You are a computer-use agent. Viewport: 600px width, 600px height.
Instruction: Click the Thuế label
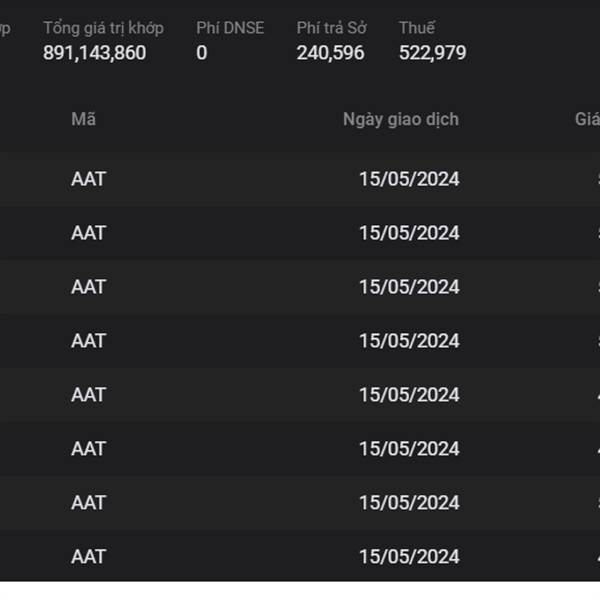coord(417,28)
